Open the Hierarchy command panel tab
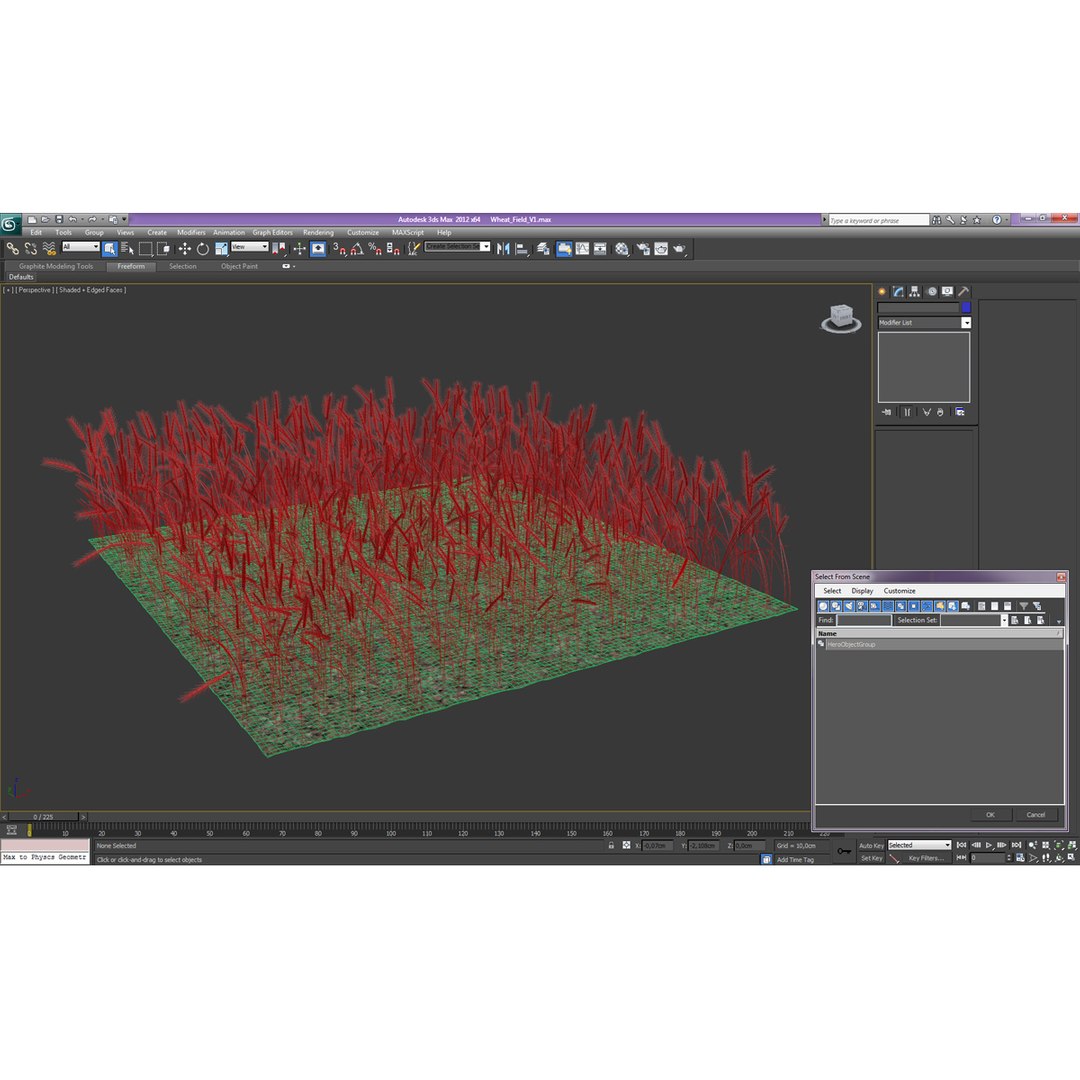The width and height of the screenshot is (1080, 1080). 914,291
